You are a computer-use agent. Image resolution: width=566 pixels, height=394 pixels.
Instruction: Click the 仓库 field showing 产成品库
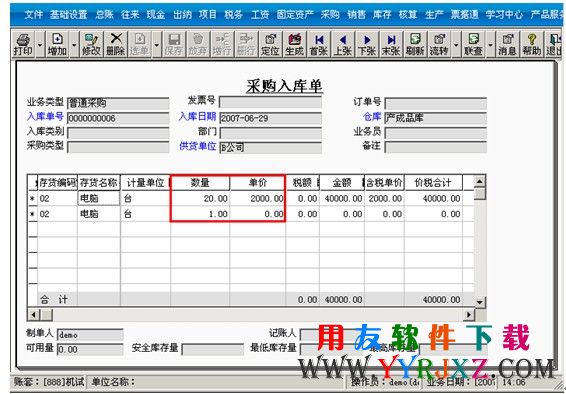tap(435, 118)
